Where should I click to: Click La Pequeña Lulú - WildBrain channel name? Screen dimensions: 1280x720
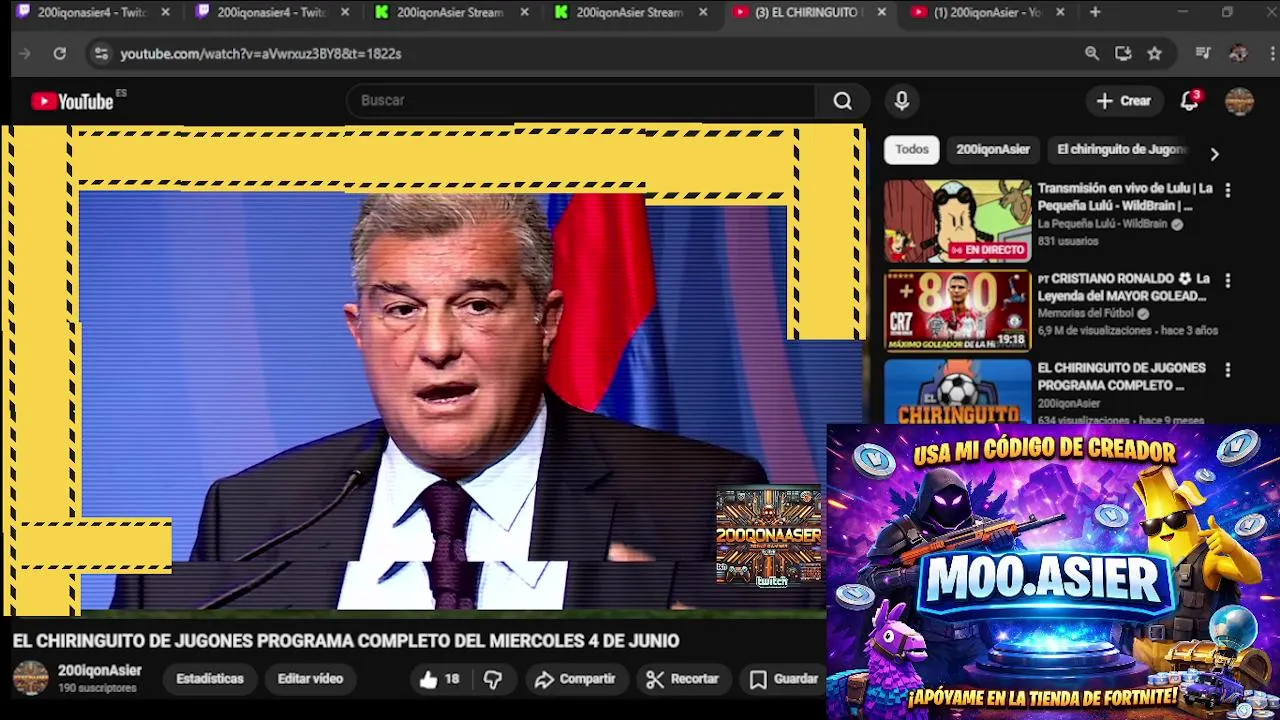[x=1102, y=225]
